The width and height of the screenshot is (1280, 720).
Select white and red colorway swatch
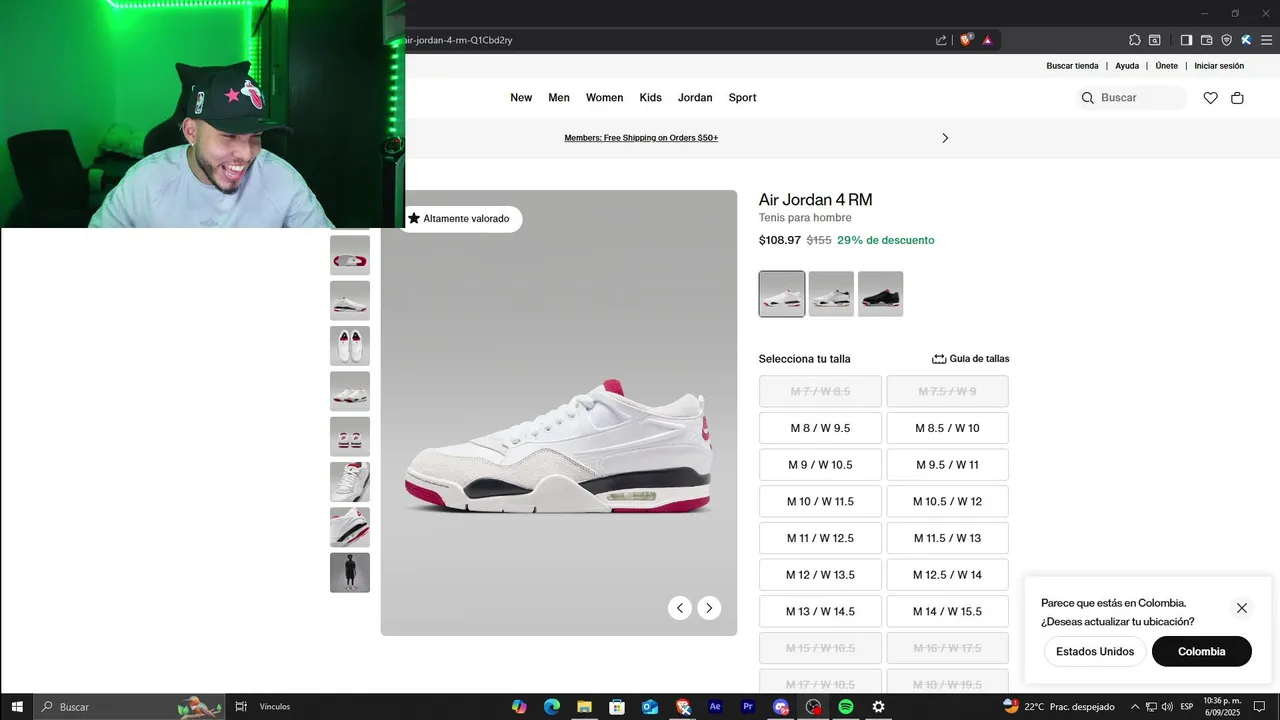click(x=782, y=294)
